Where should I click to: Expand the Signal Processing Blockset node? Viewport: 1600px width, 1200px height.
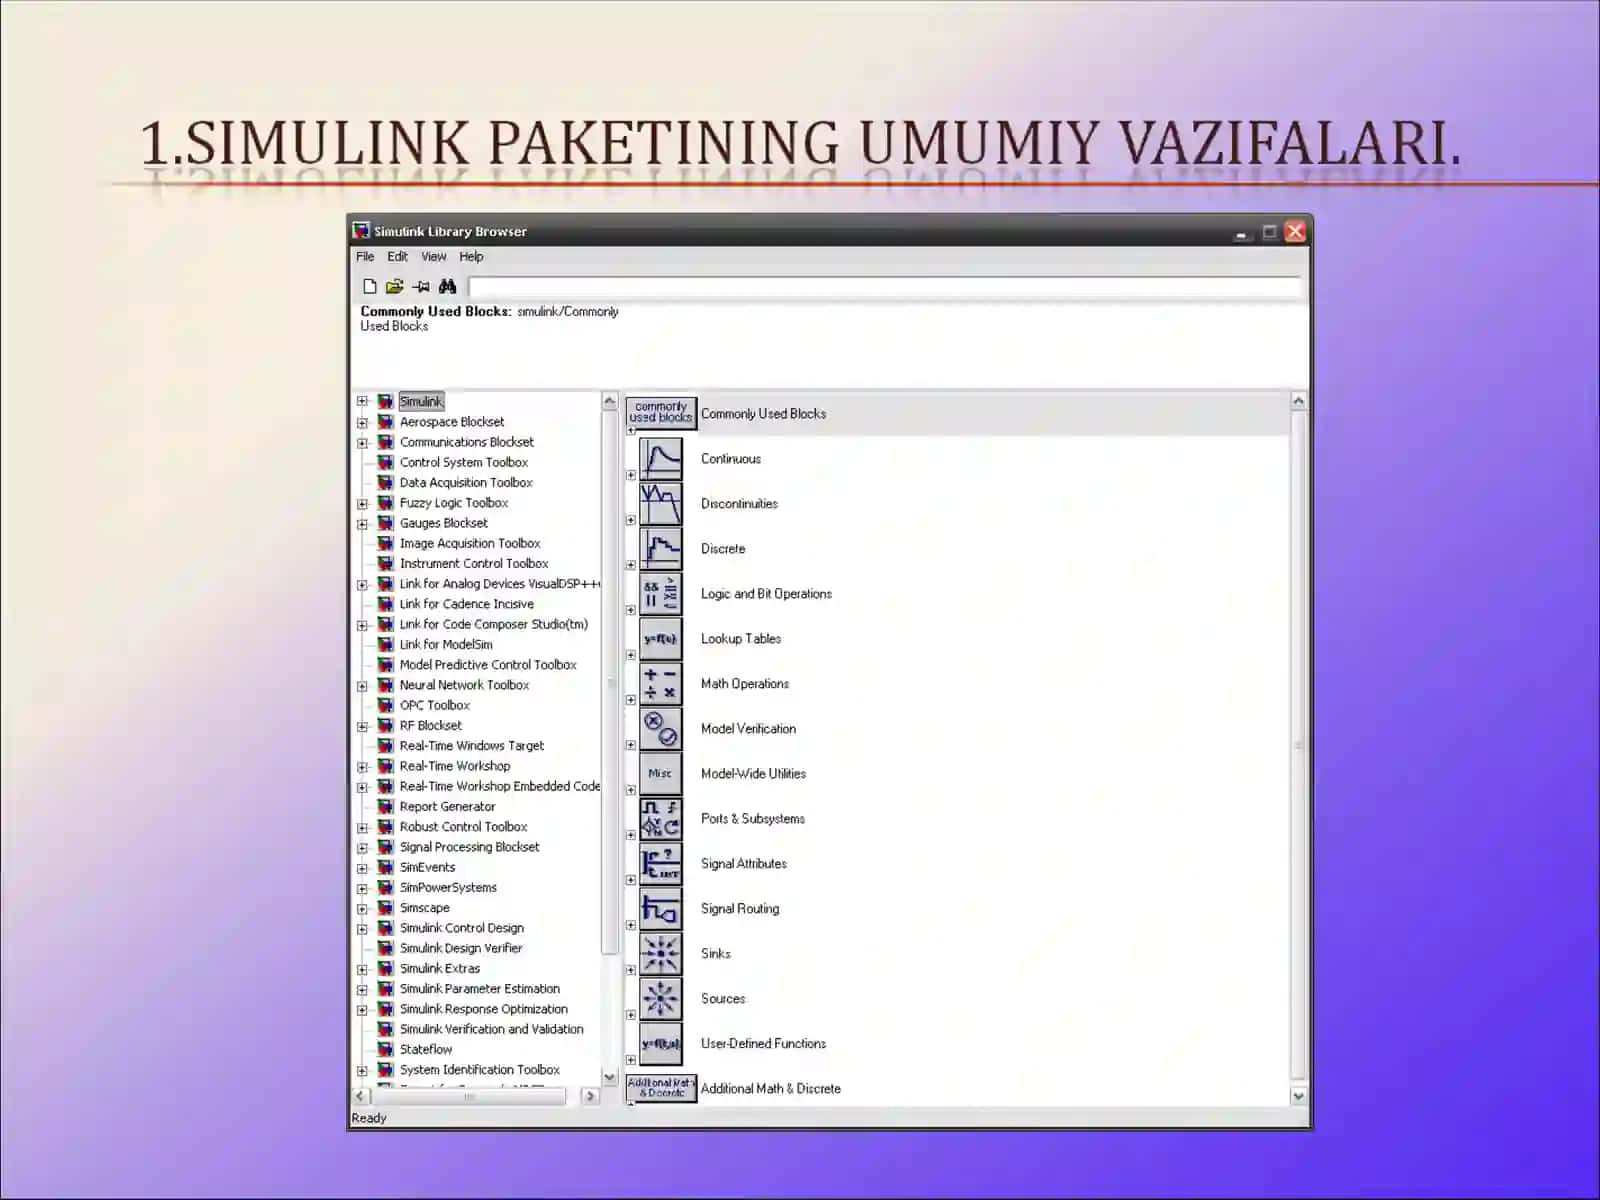363,847
